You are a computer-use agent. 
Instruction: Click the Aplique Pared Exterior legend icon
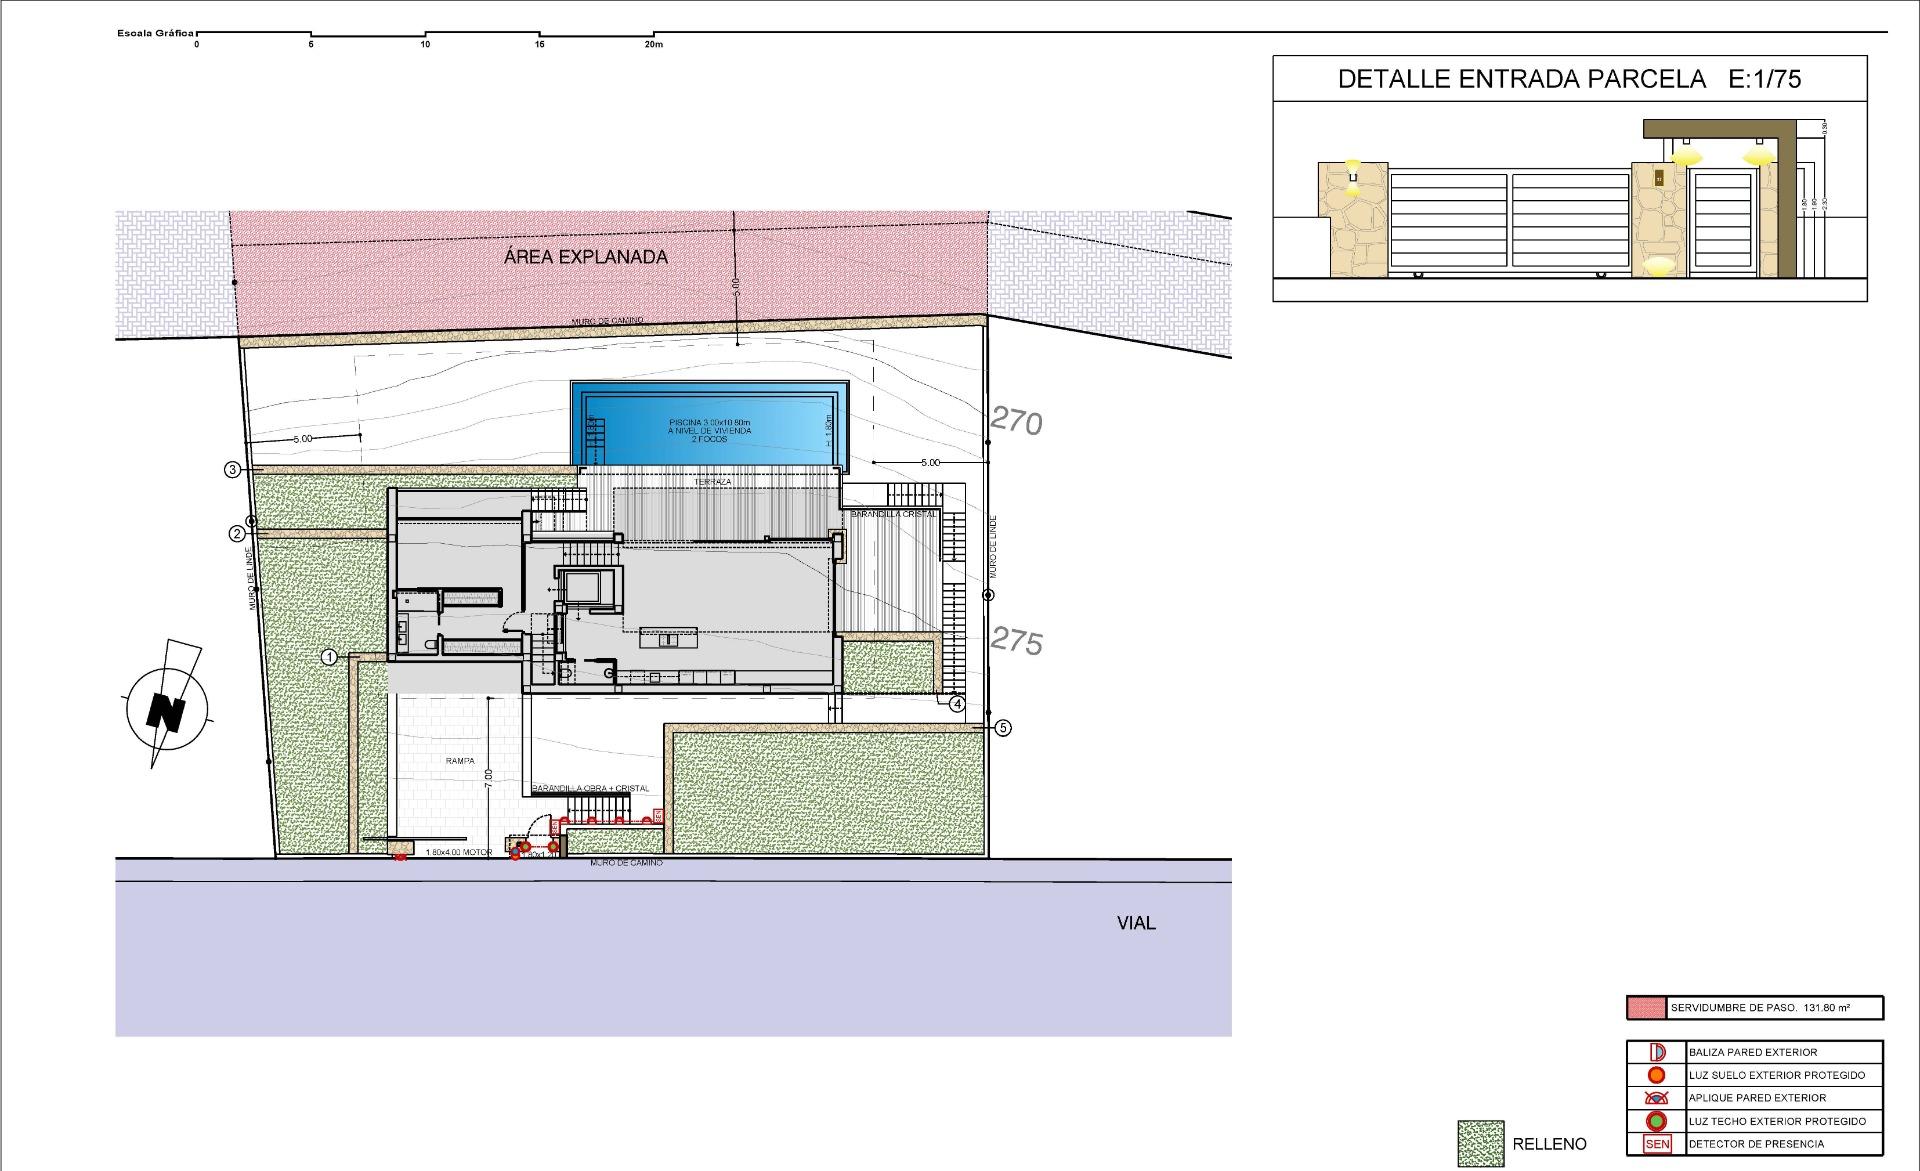[x=1656, y=1098]
